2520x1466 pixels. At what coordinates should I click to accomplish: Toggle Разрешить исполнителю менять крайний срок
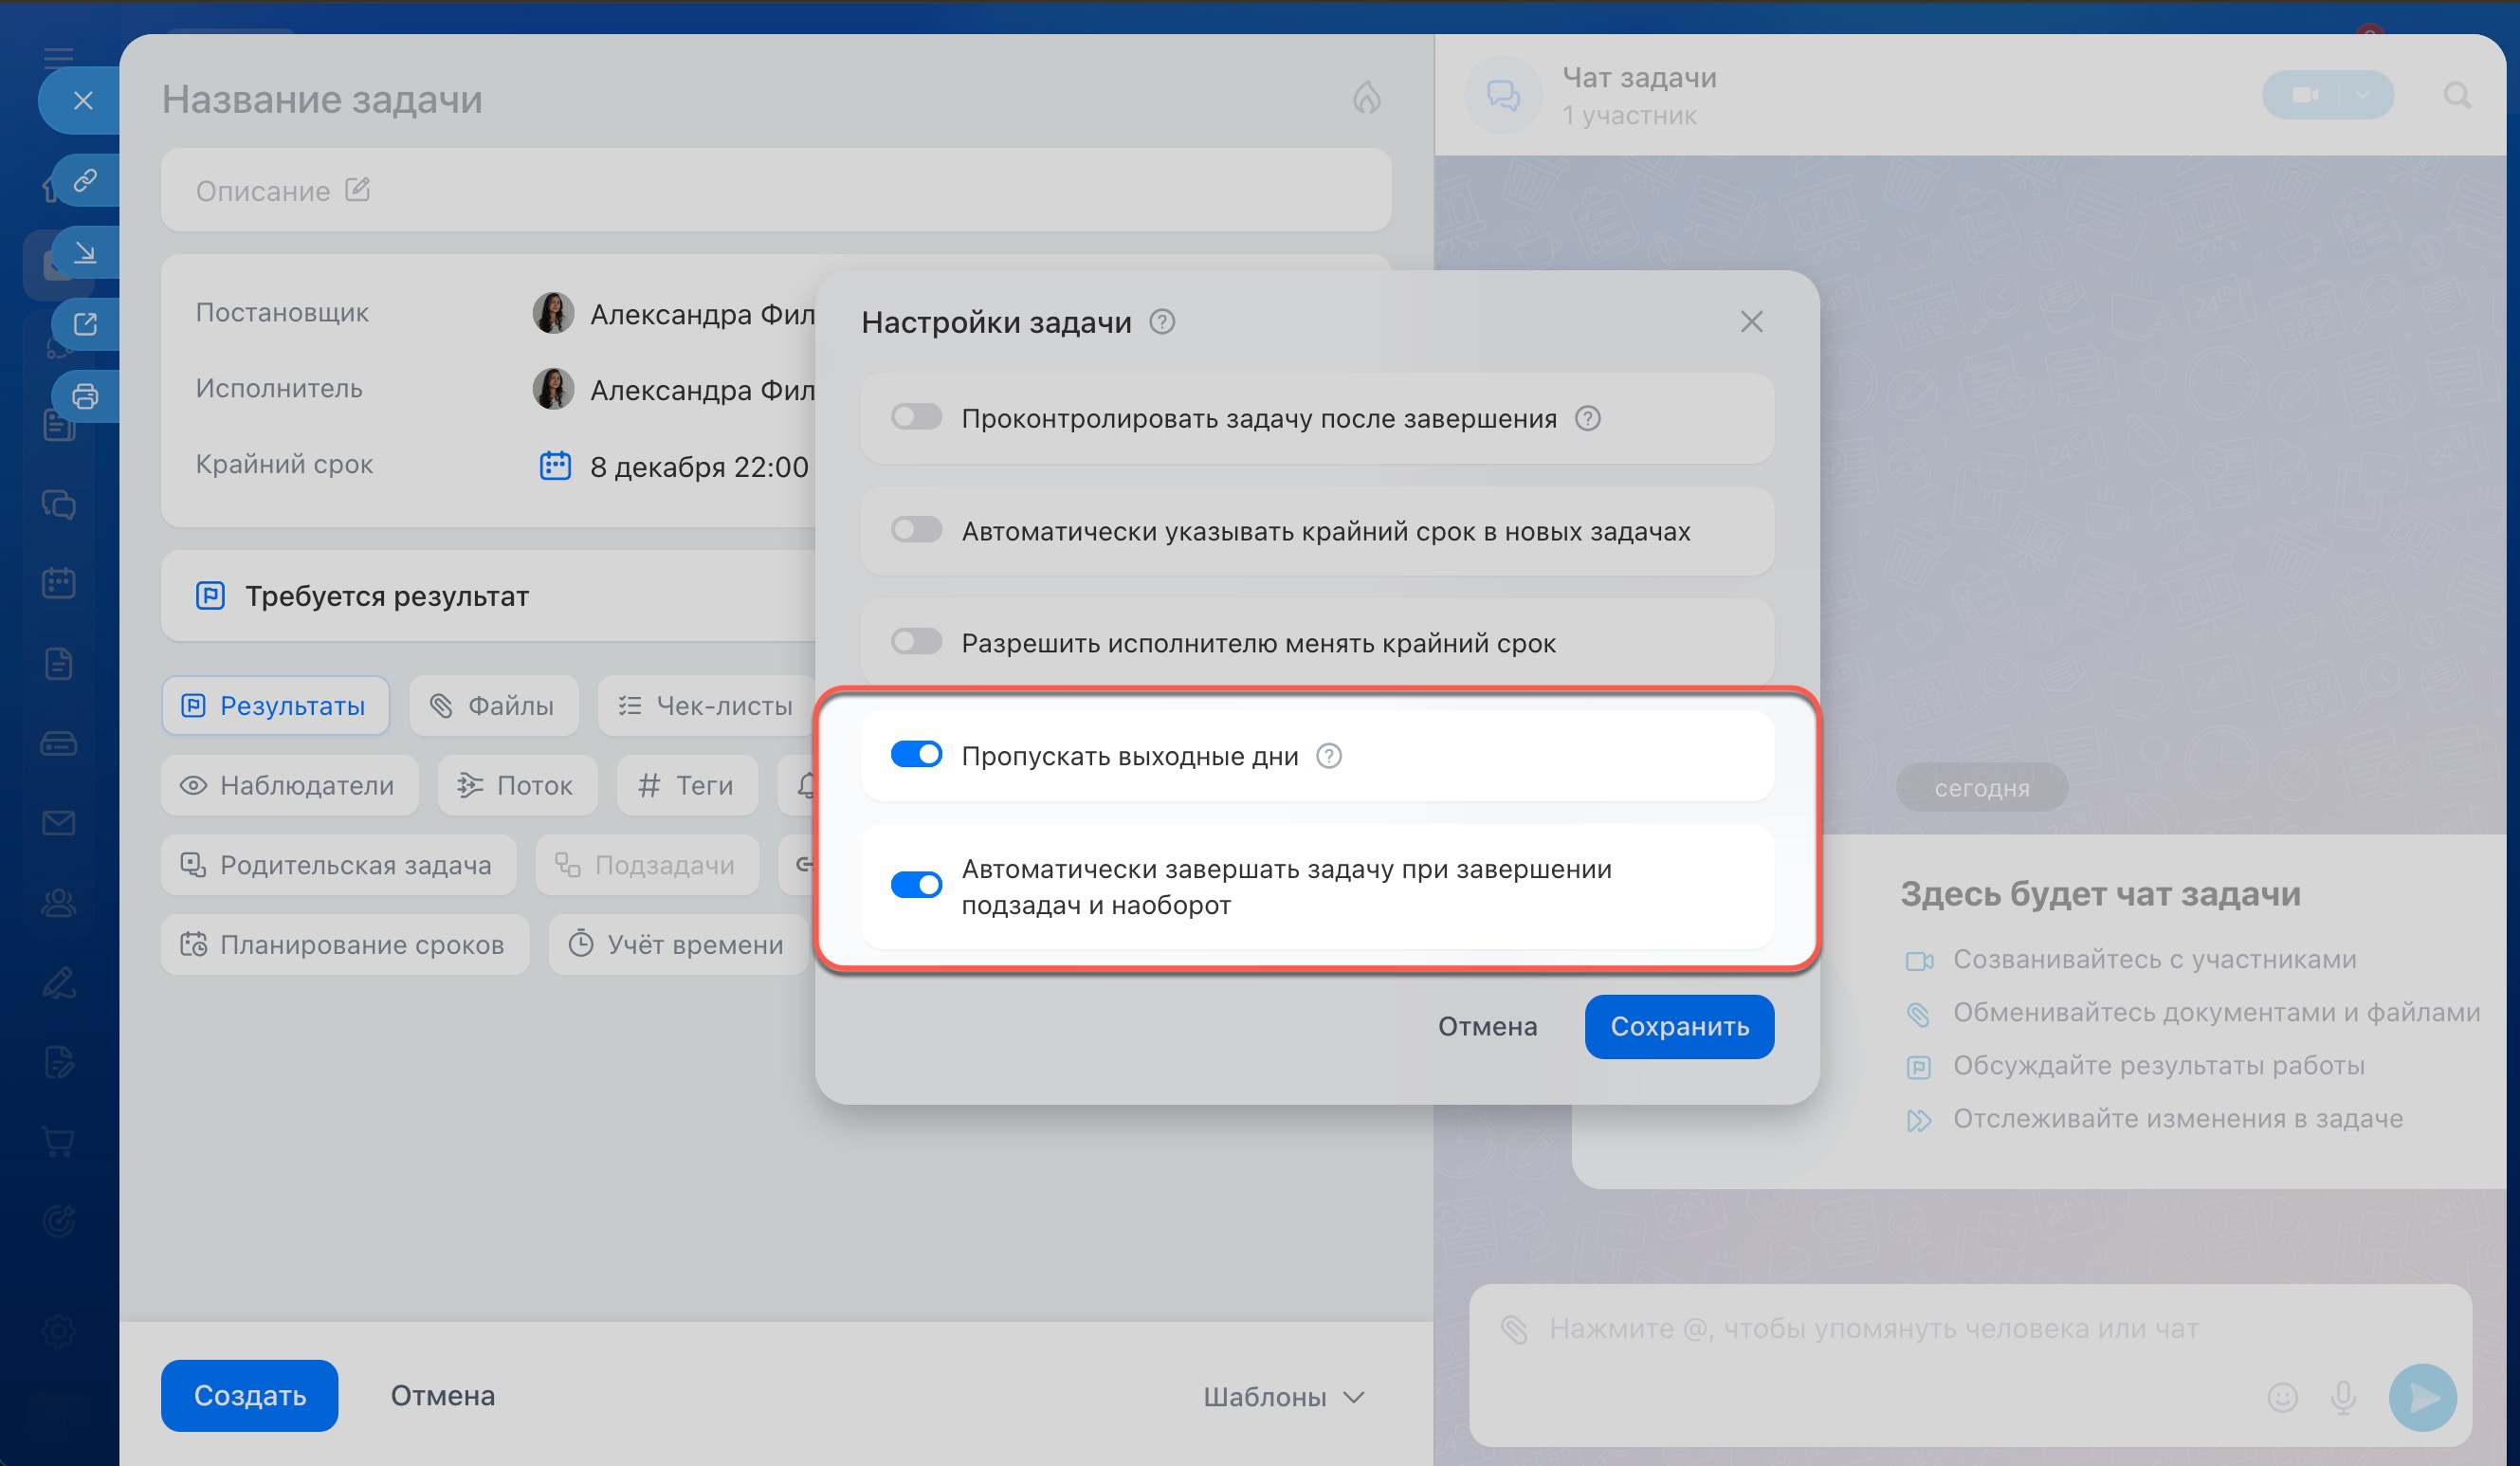(916, 642)
